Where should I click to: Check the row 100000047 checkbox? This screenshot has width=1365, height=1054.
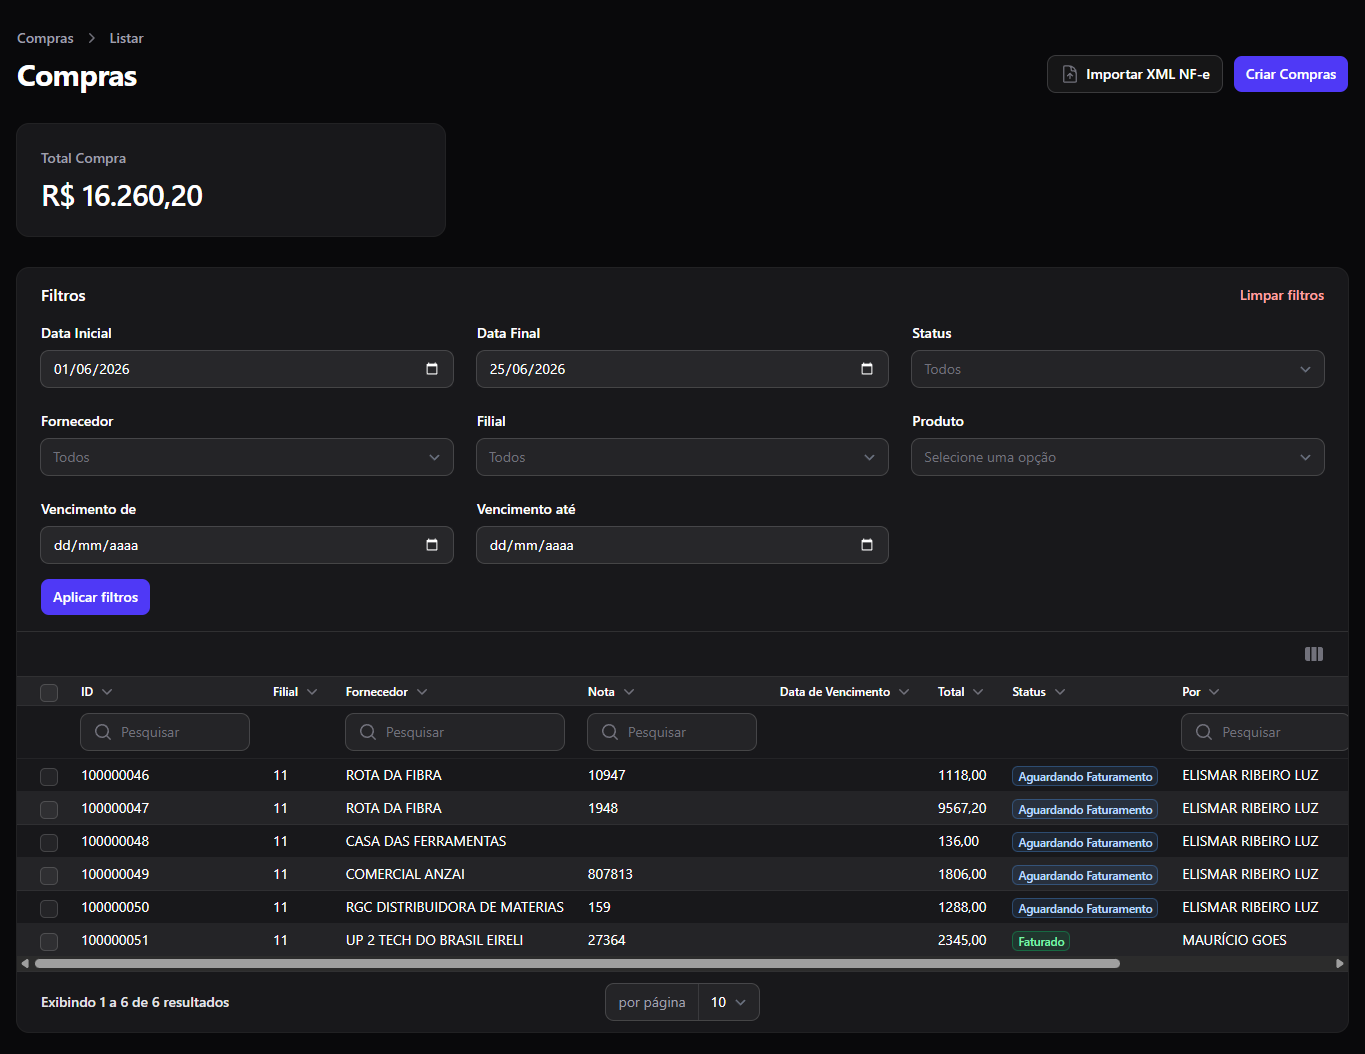(49, 809)
